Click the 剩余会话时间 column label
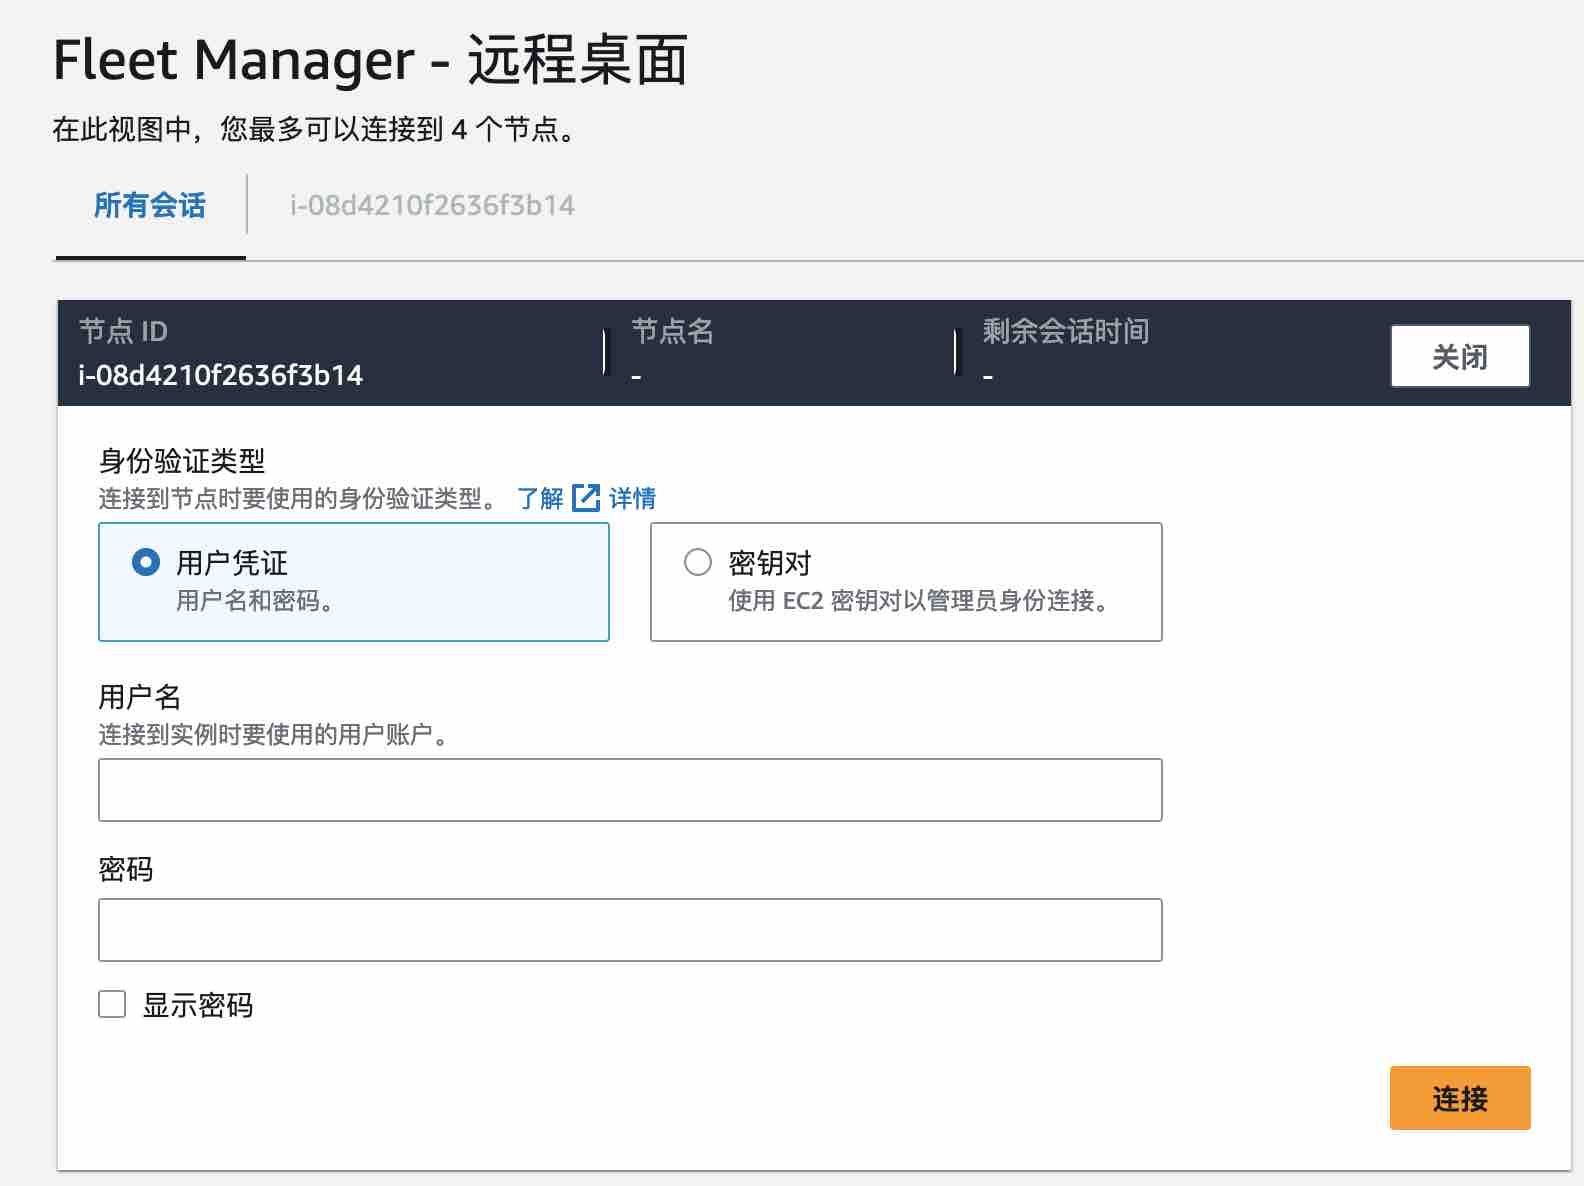 (1066, 331)
